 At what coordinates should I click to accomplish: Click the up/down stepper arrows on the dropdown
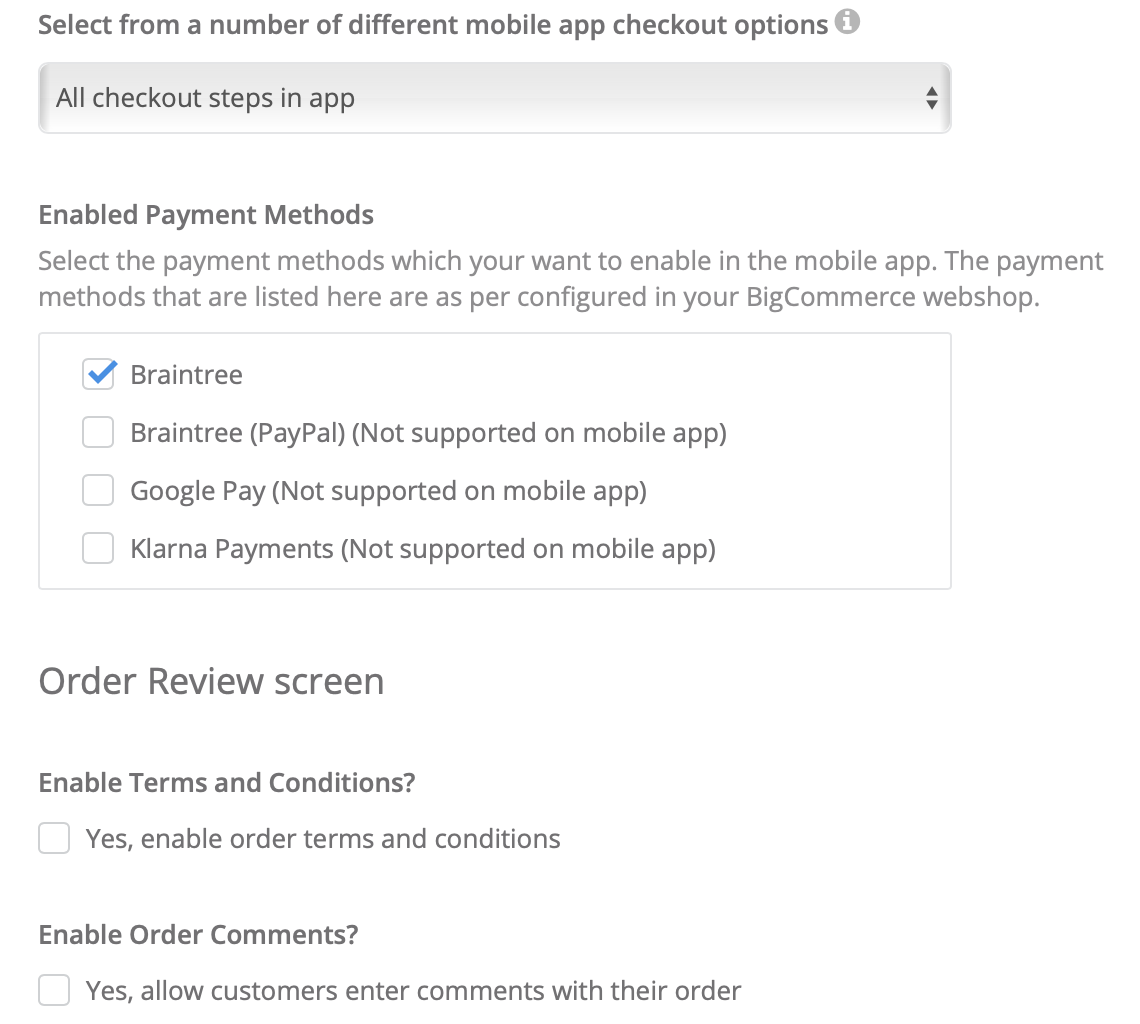pos(932,97)
